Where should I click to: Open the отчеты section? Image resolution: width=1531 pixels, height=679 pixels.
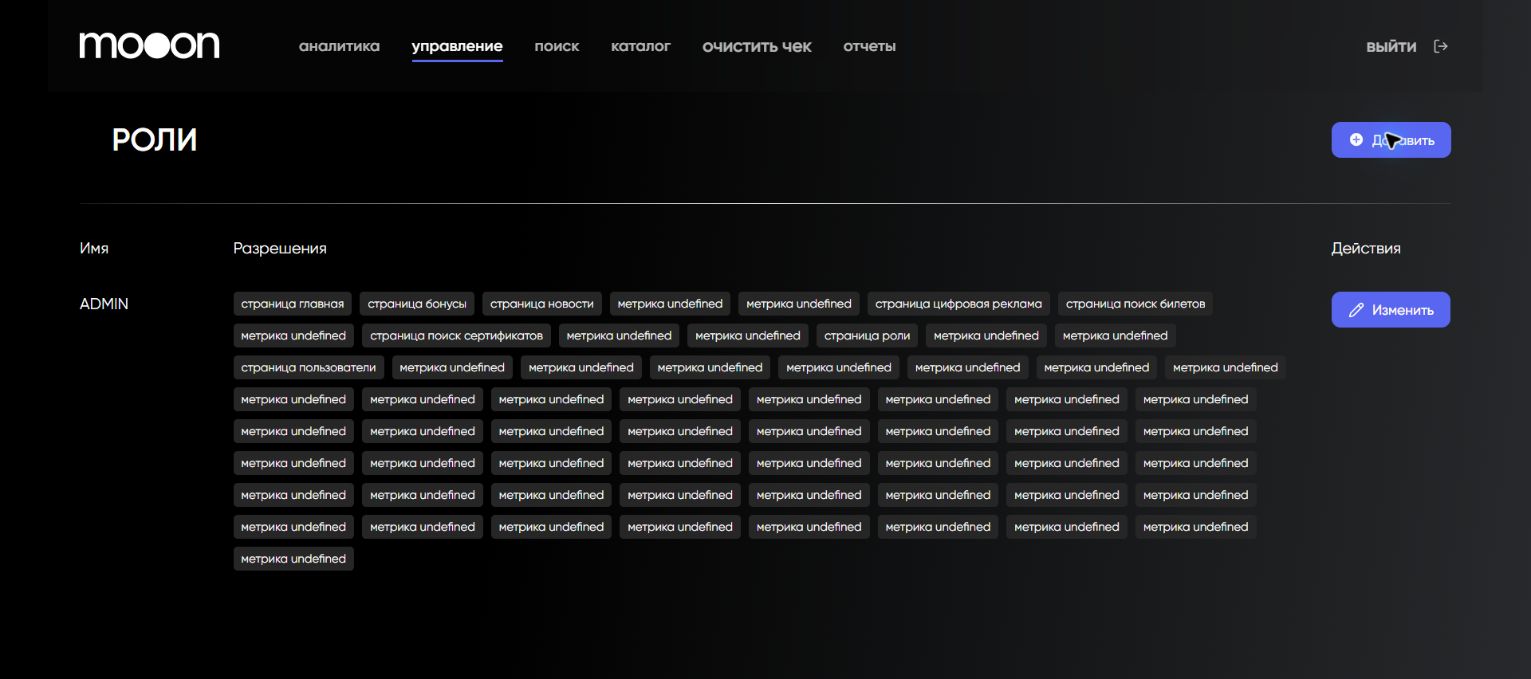pos(870,46)
